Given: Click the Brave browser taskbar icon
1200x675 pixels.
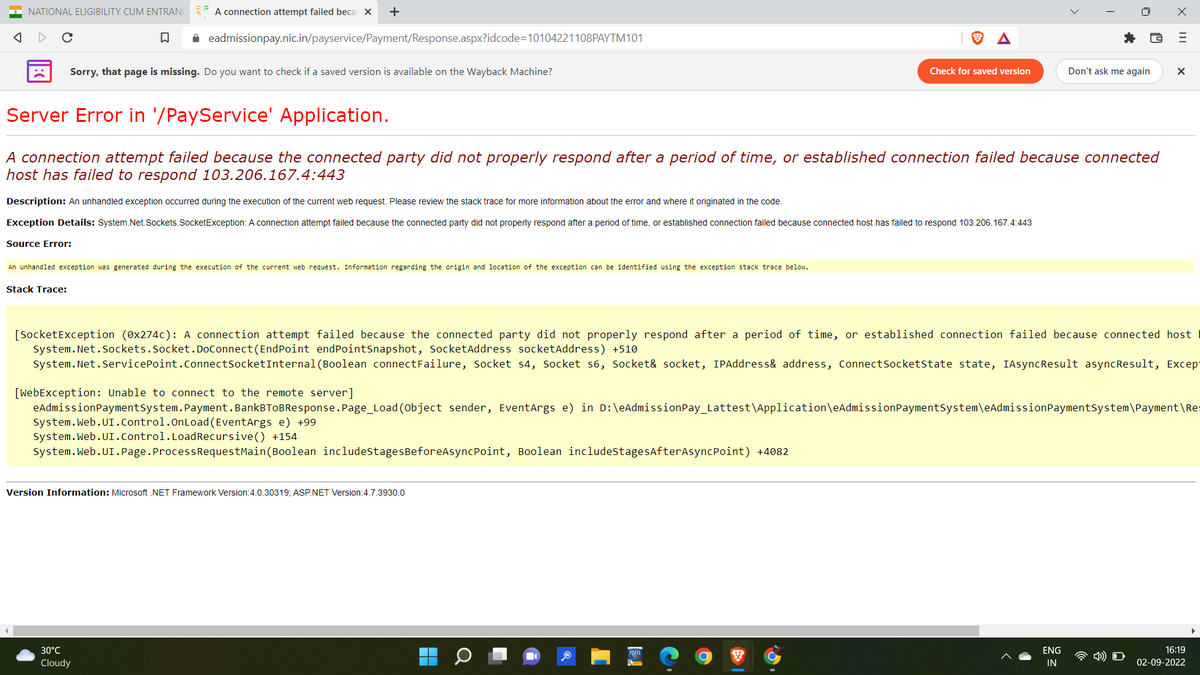Looking at the screenshot, I should [738, 656].
